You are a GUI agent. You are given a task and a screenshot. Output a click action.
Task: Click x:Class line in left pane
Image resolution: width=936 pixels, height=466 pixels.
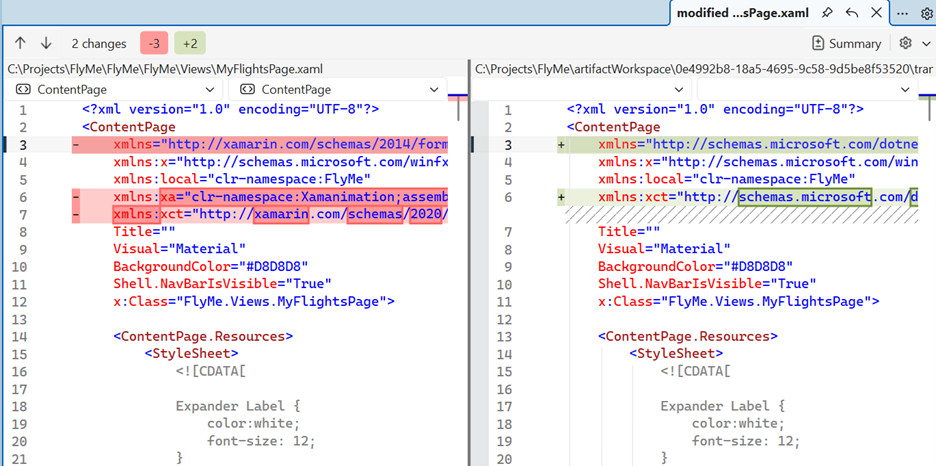[x=254, y=301]
